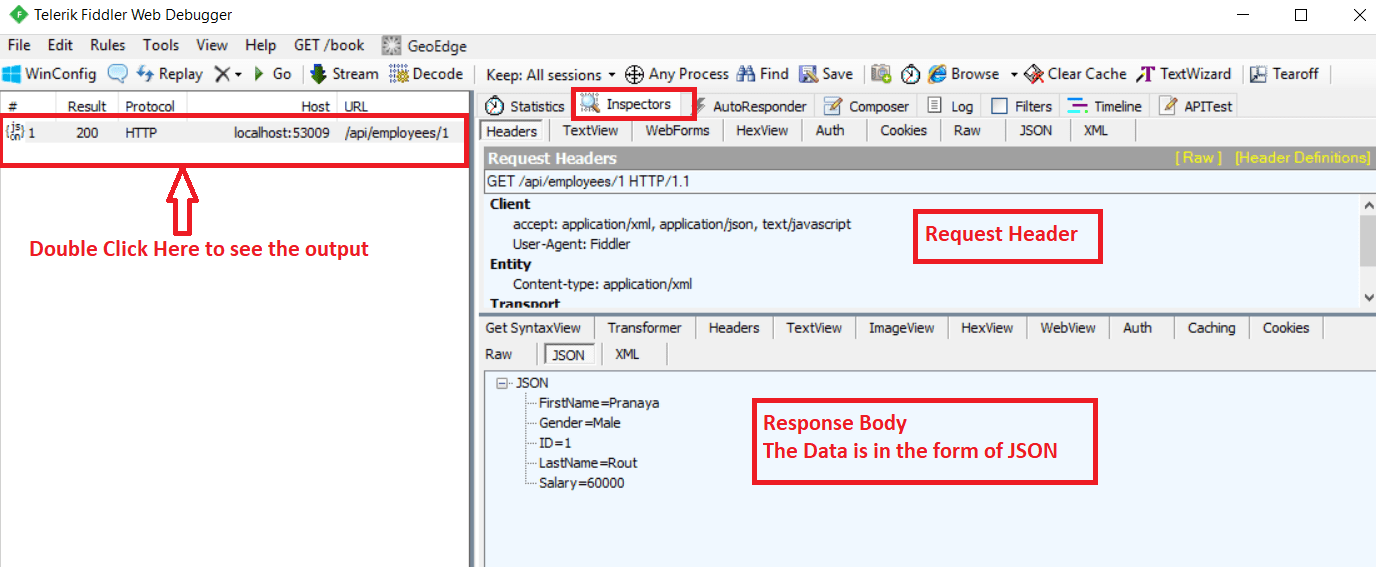Clear Cache using the toolbar icon
Screen dimensions: 1376x567
1076,74
